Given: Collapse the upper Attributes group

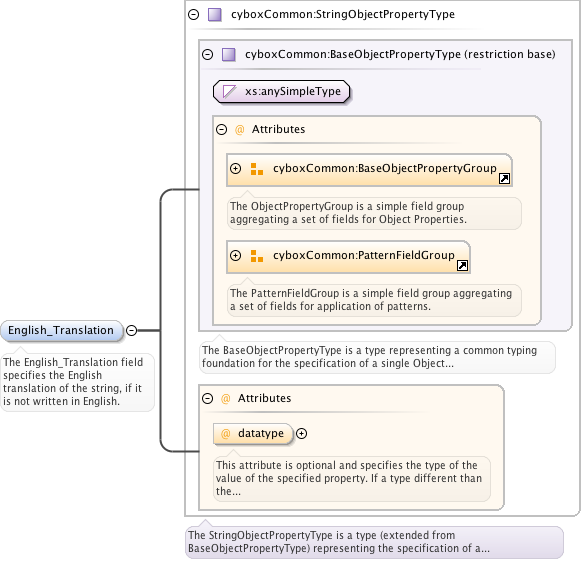Looking at the screenshot, I should tap(222, 130).
